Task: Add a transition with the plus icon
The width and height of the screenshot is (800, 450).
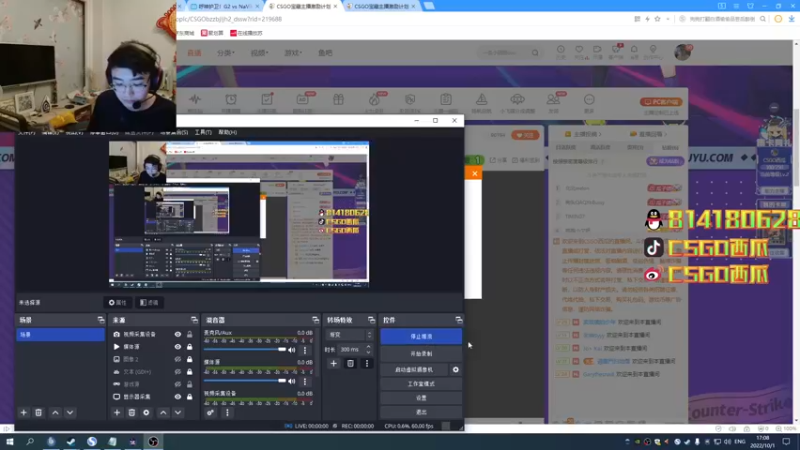Action: pyautogui.click(x=333, y=363)
